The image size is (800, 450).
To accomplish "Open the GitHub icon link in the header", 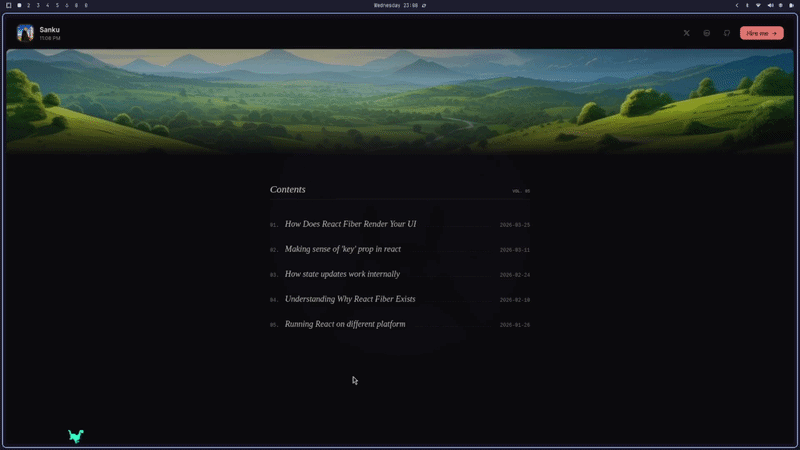I will 727,33.
